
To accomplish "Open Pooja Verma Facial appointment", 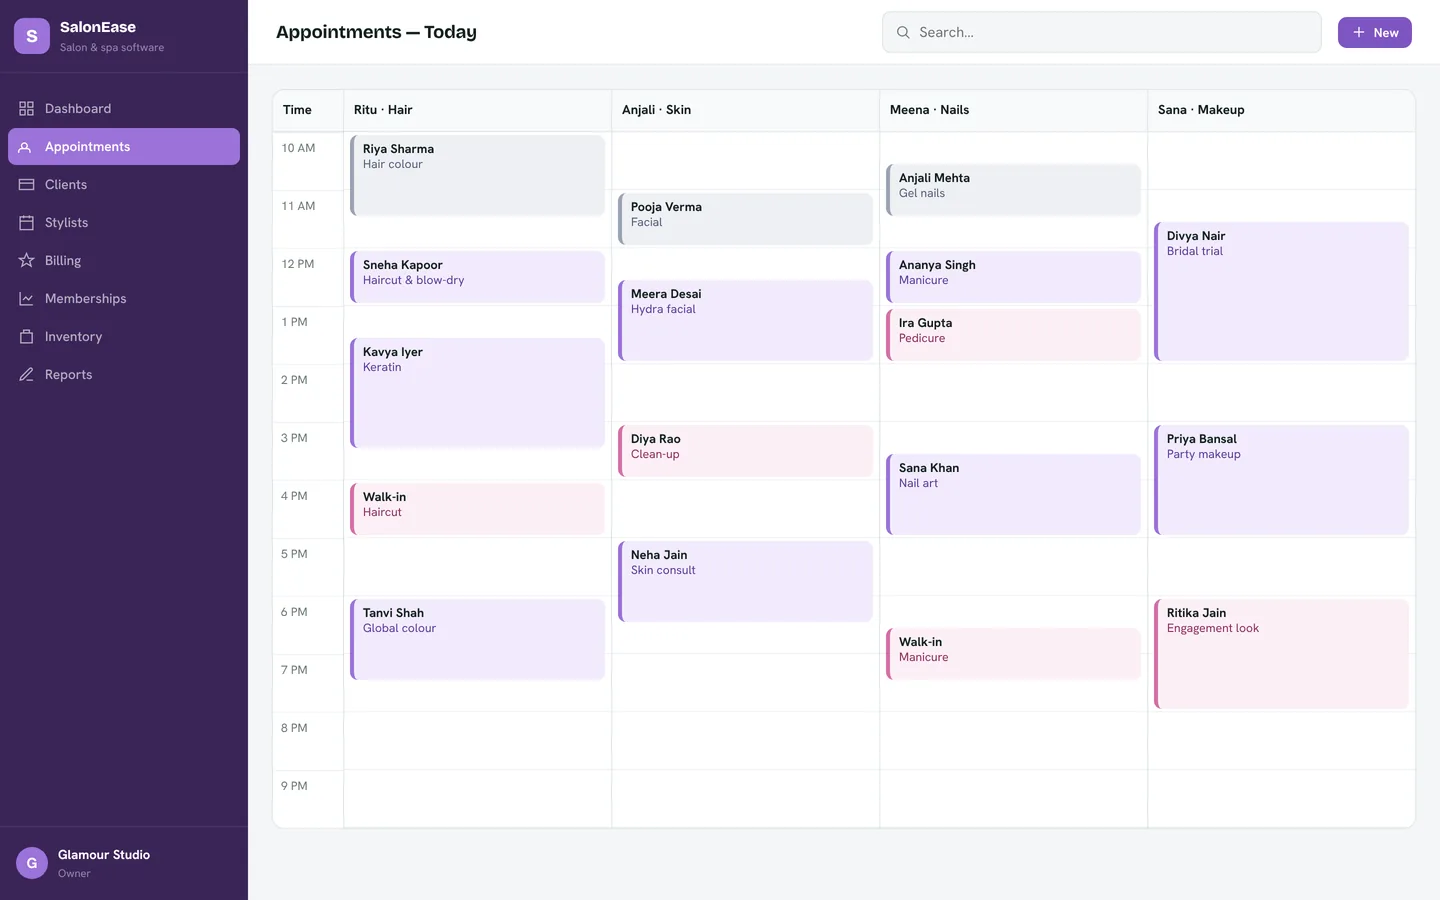I will (x=746, y=219).
